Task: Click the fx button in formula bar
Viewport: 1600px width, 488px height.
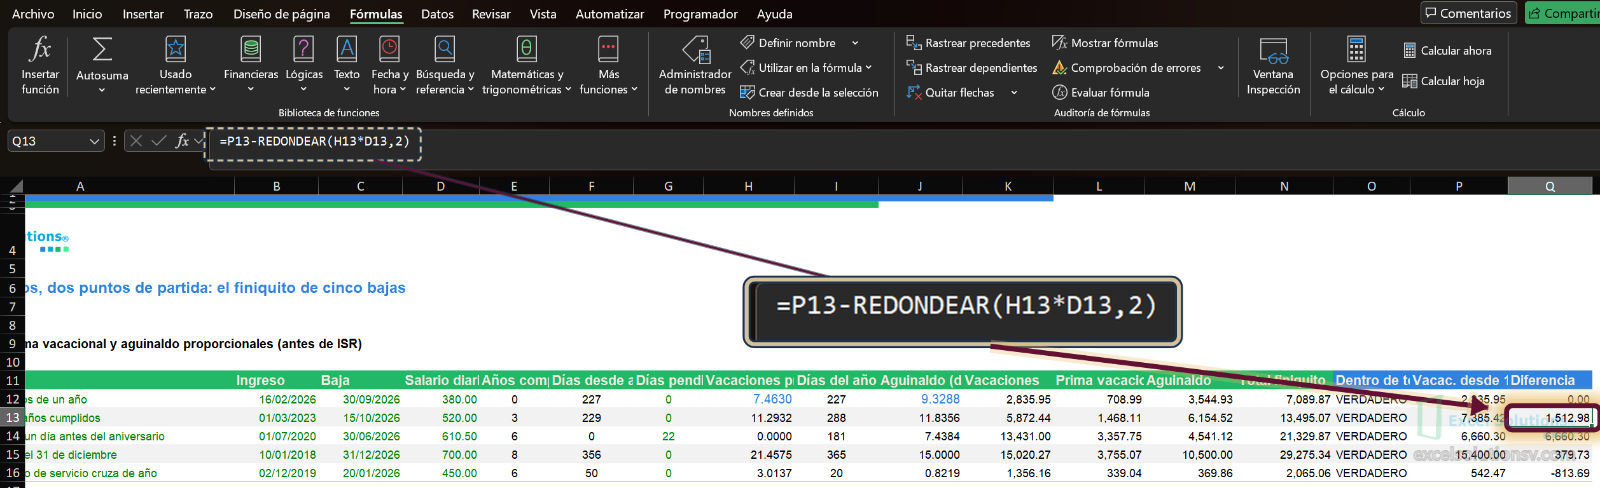Action: pos(182,141)
